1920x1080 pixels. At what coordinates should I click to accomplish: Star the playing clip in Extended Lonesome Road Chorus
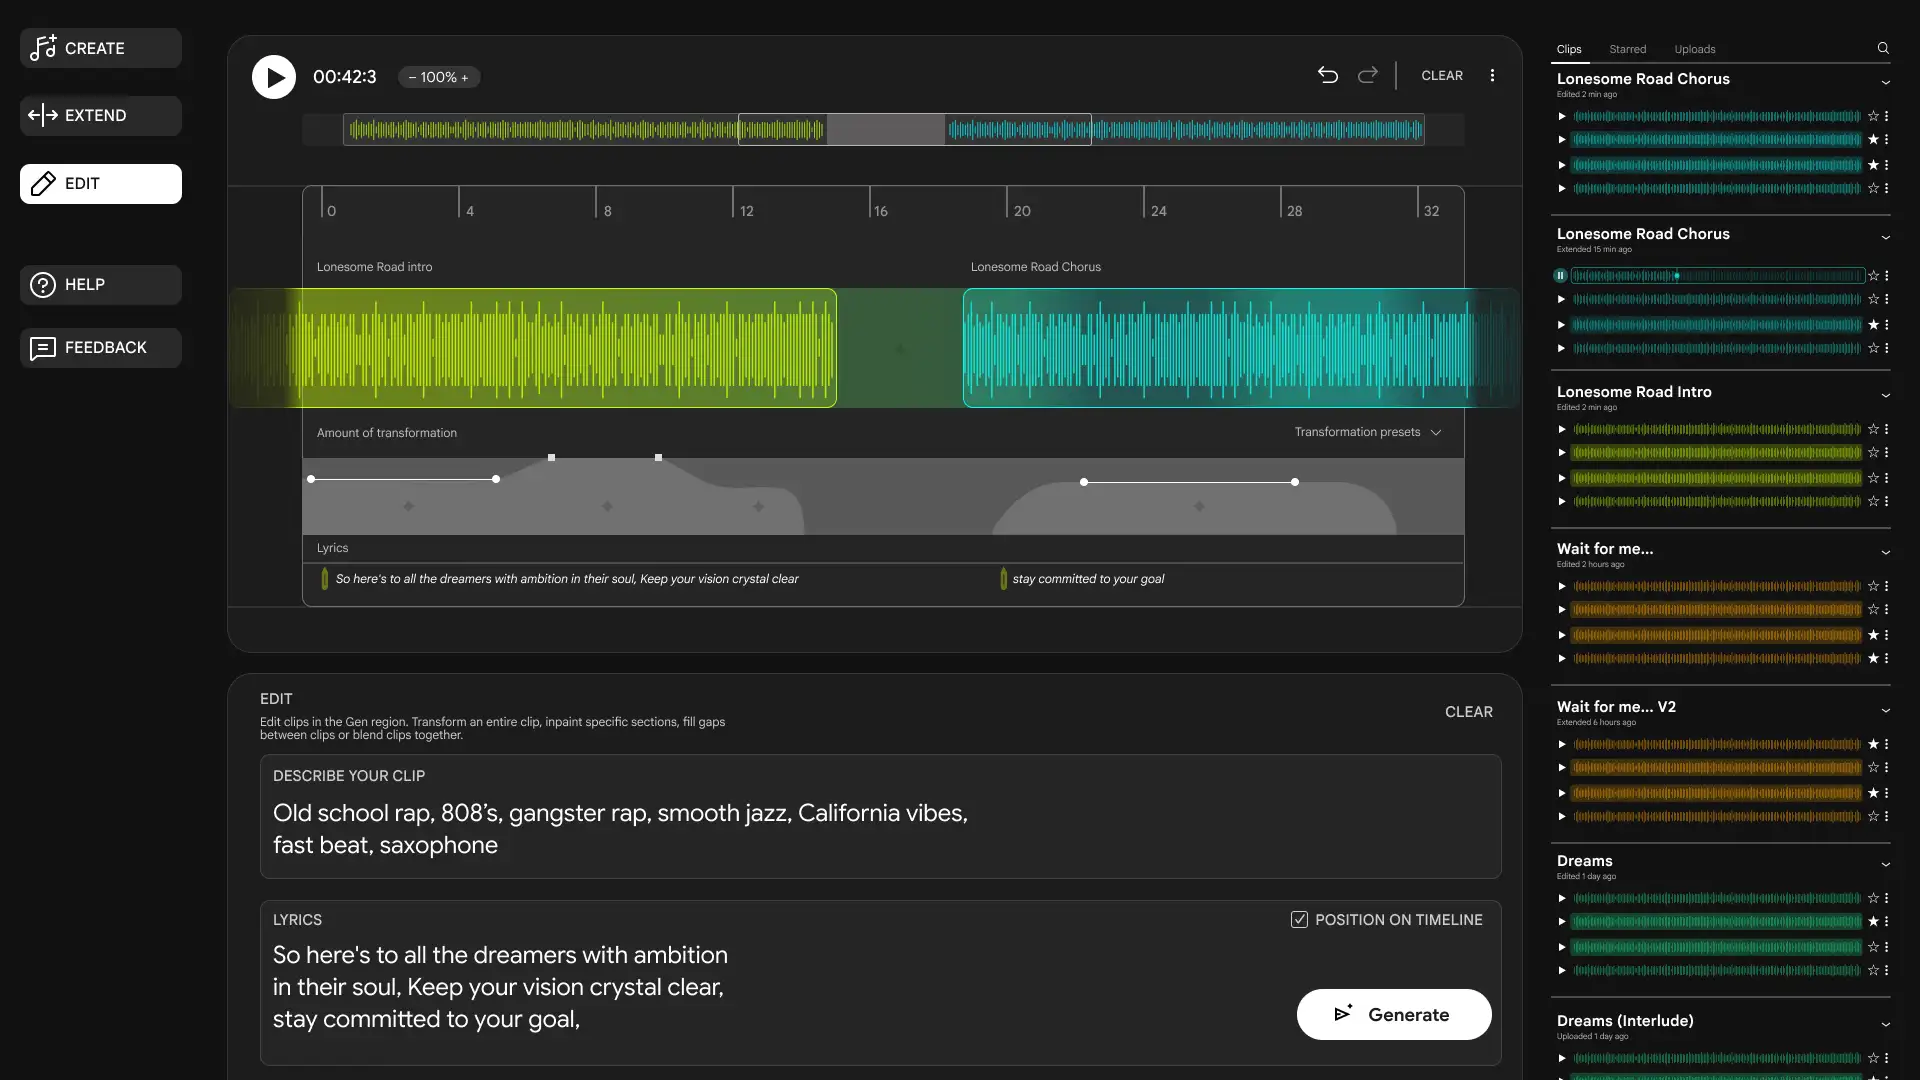click(1873, 276)
